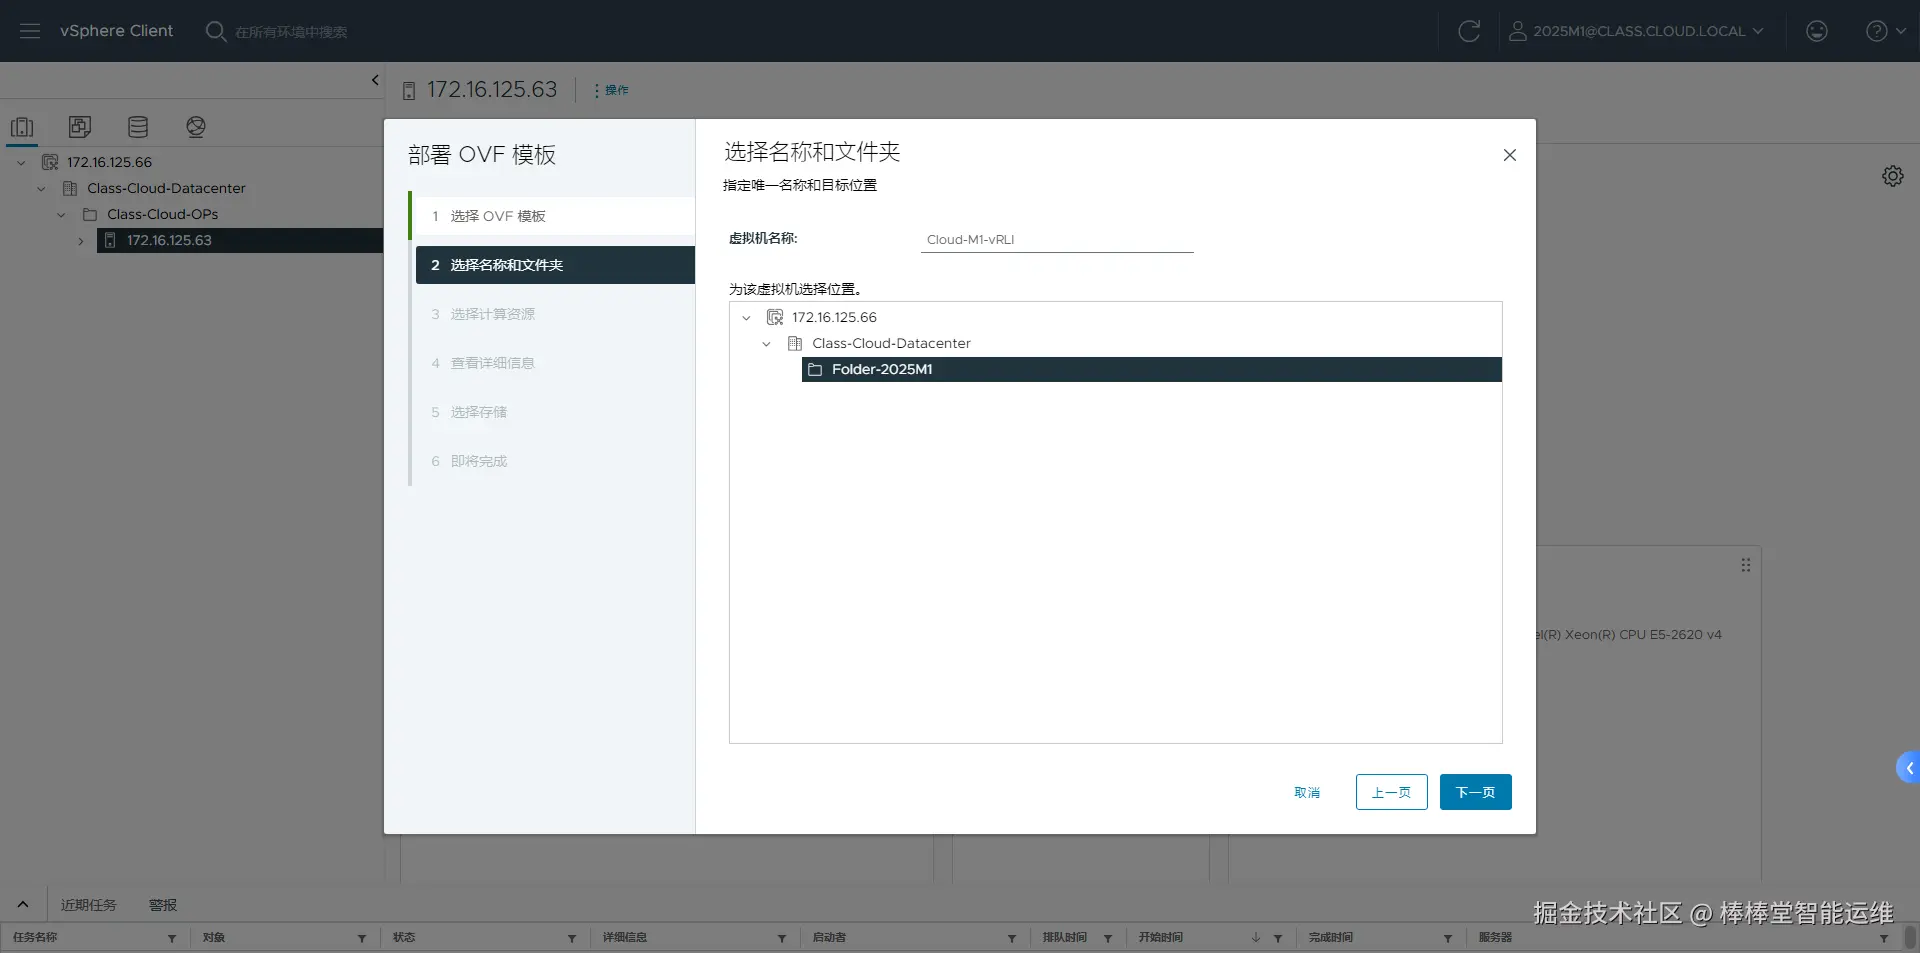Screen dimensions: 1920x953
Task: Click the 上一页 back button
Action: [x=1392, y=792]
